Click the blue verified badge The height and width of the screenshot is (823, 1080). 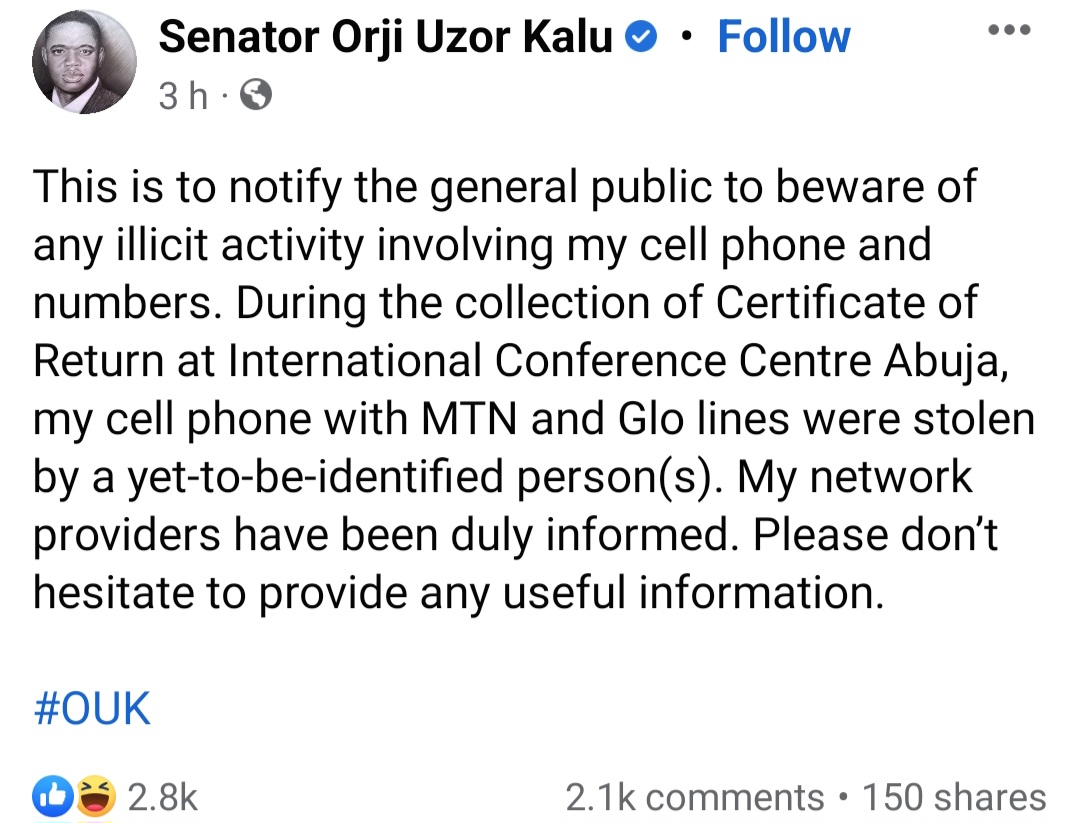point(641,39)
